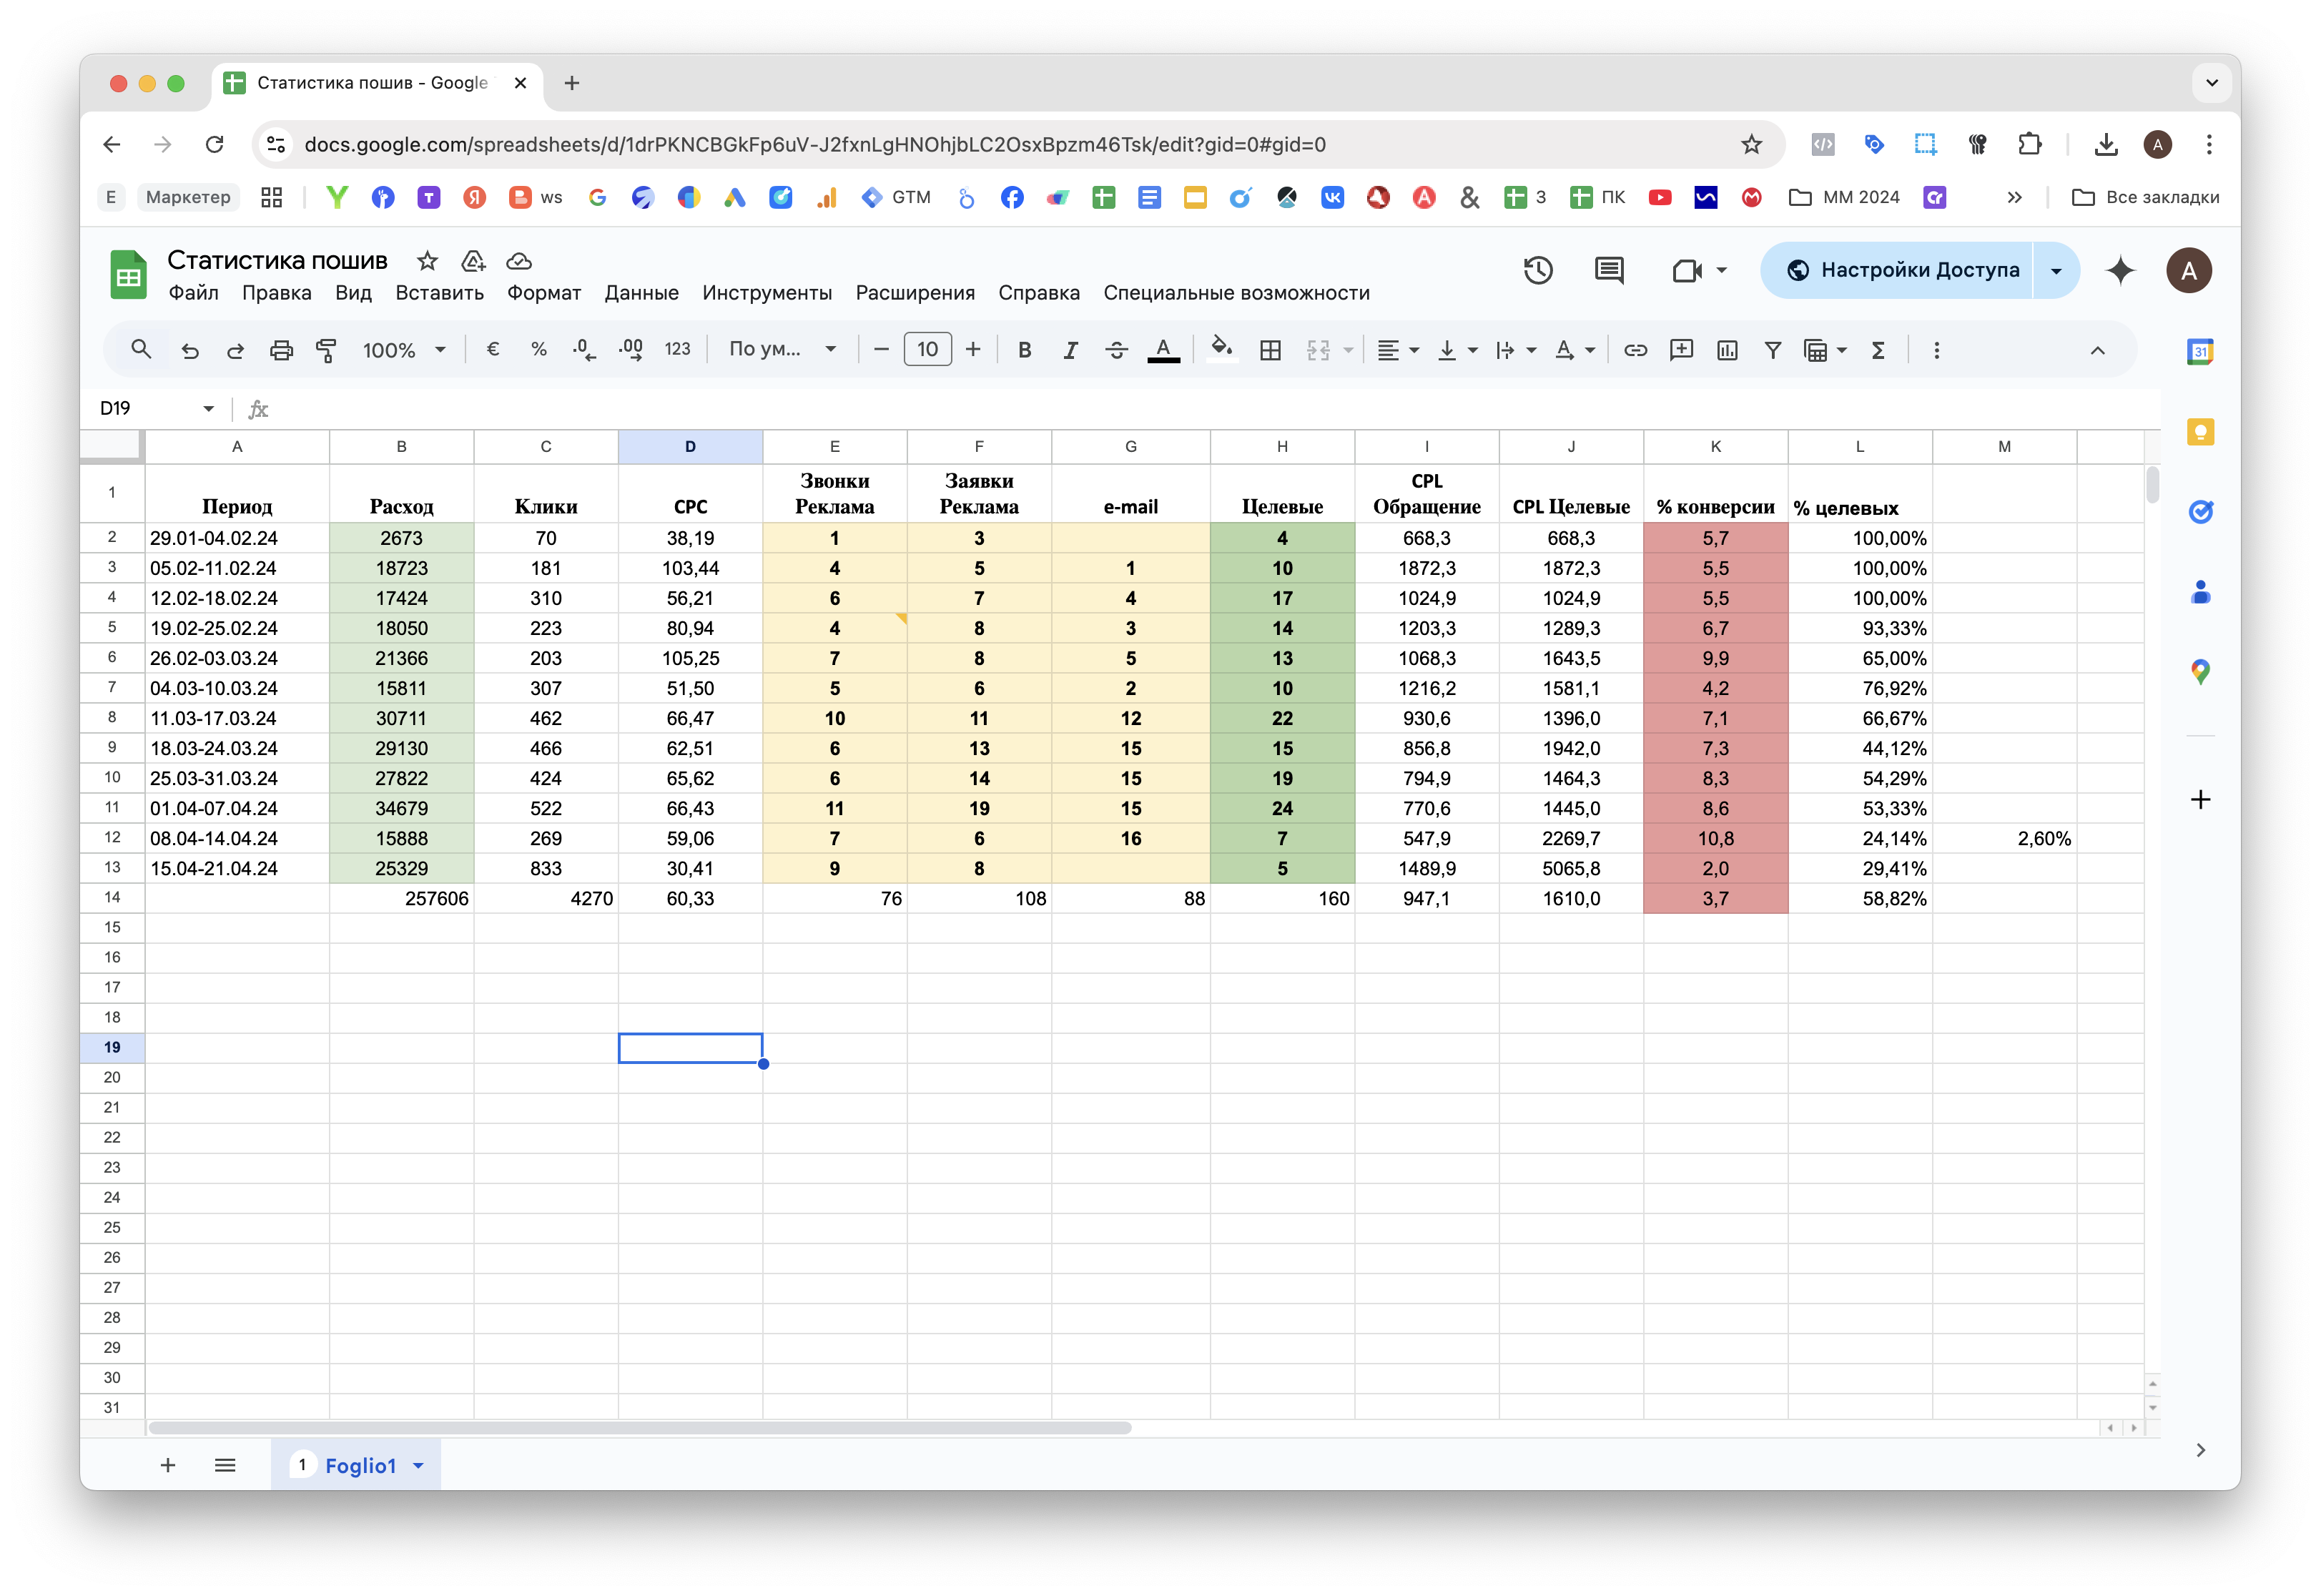Open Foglio1 sheet tab menu arrow
Image resolution: width=2321 pixels, height=1596 pixels.
[x=419, y=1466]
